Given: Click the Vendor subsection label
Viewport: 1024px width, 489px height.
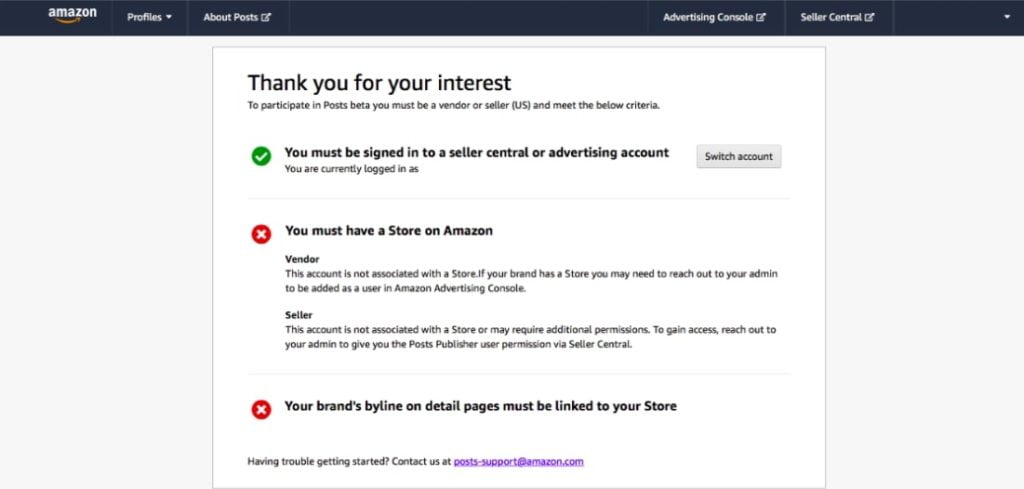Looking at the screenshot, I should (x=302, y=259).
